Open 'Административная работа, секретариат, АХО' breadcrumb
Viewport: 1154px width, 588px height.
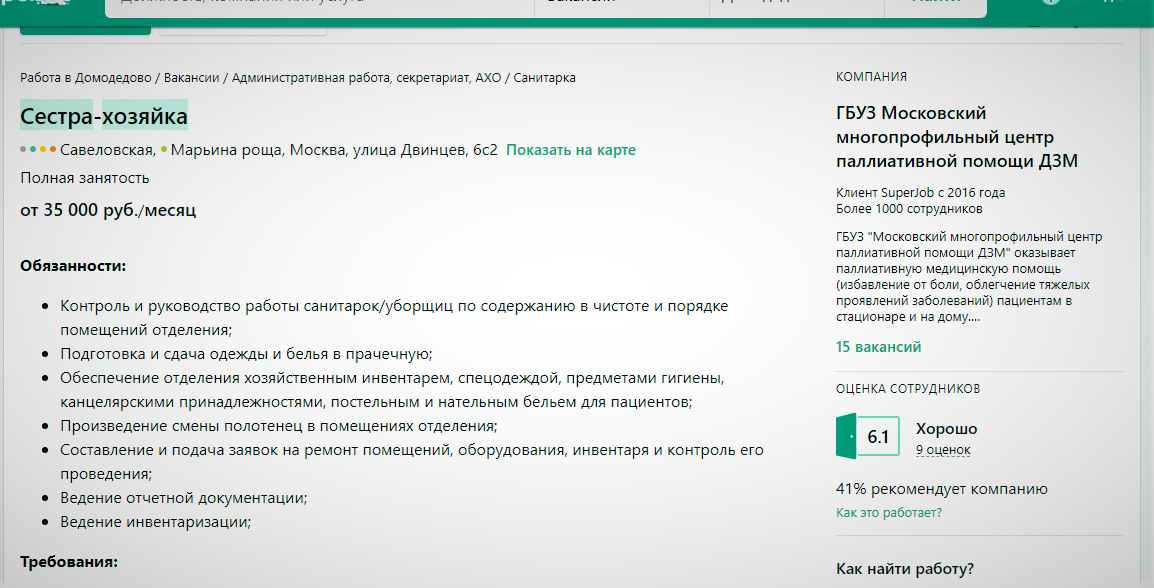coord(367,77)
